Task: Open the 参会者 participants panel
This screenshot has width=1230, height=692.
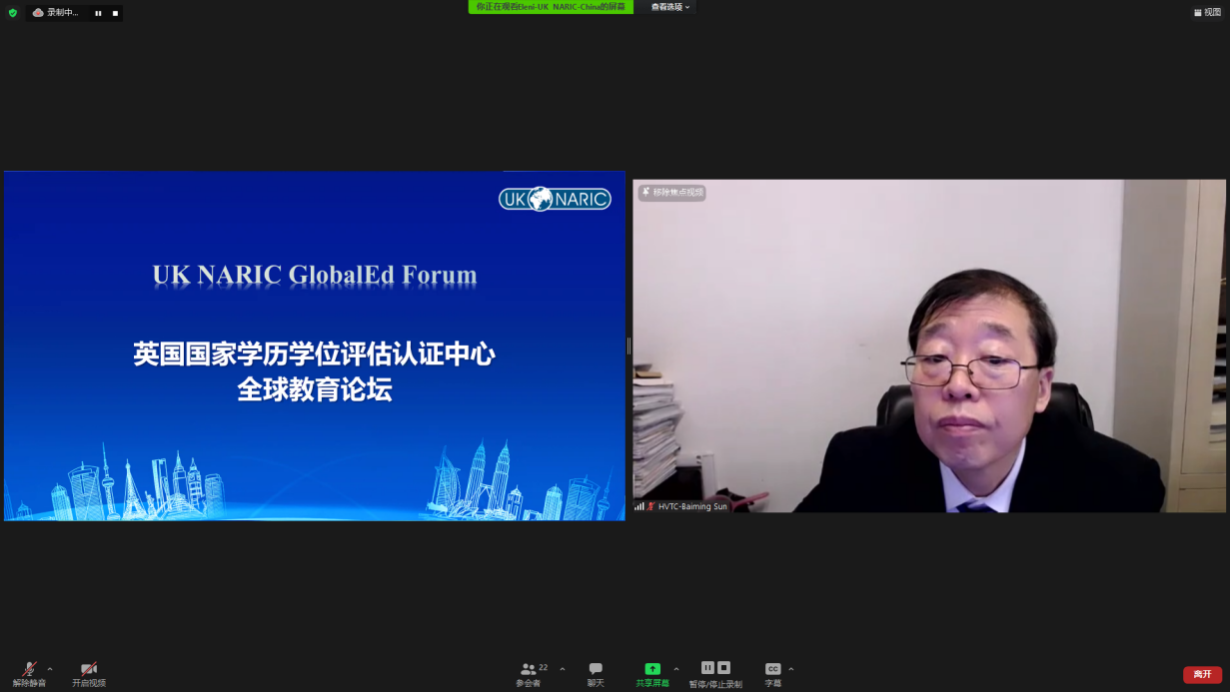Action: [x=529, y=675]
